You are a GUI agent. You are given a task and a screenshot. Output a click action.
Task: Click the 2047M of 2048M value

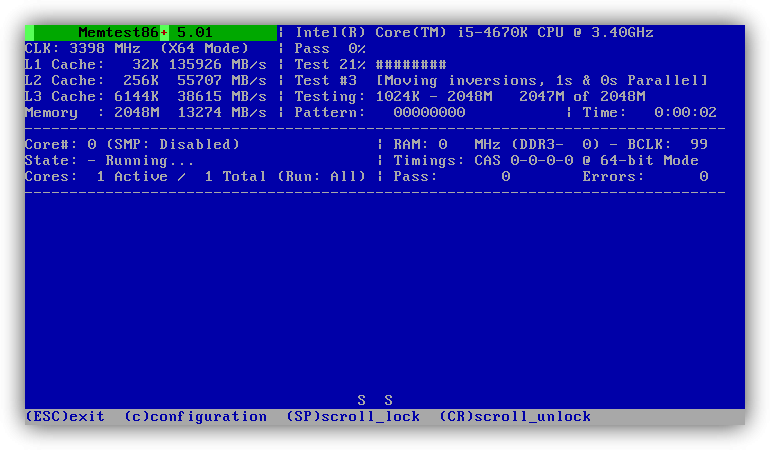[x=582, y=97]
